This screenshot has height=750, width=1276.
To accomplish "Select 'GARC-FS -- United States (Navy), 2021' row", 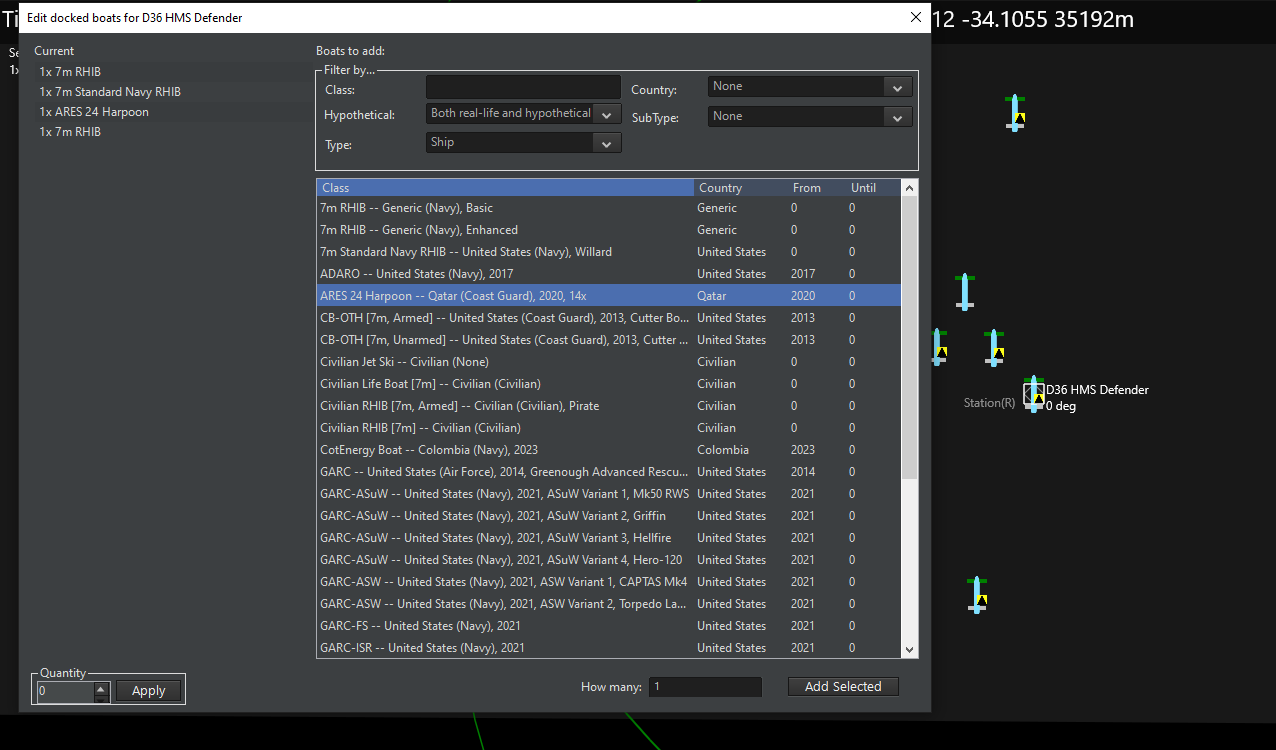I will coord(608,626).
